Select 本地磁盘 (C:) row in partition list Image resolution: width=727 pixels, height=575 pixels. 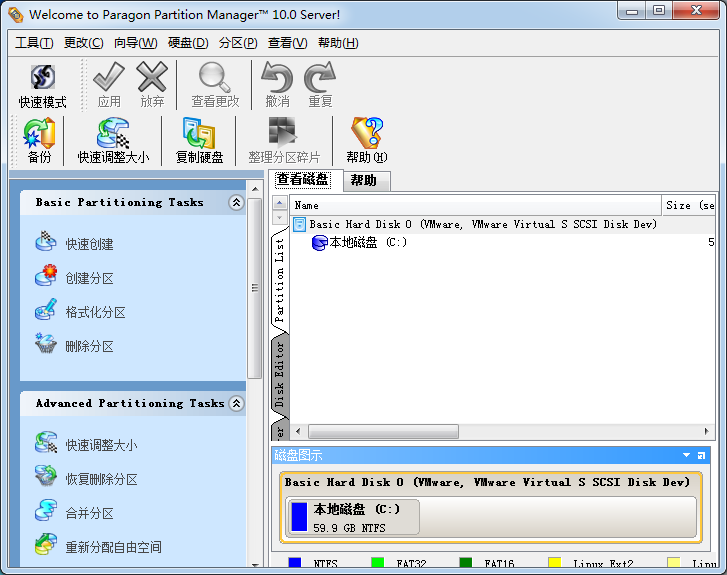click(503, 242)
